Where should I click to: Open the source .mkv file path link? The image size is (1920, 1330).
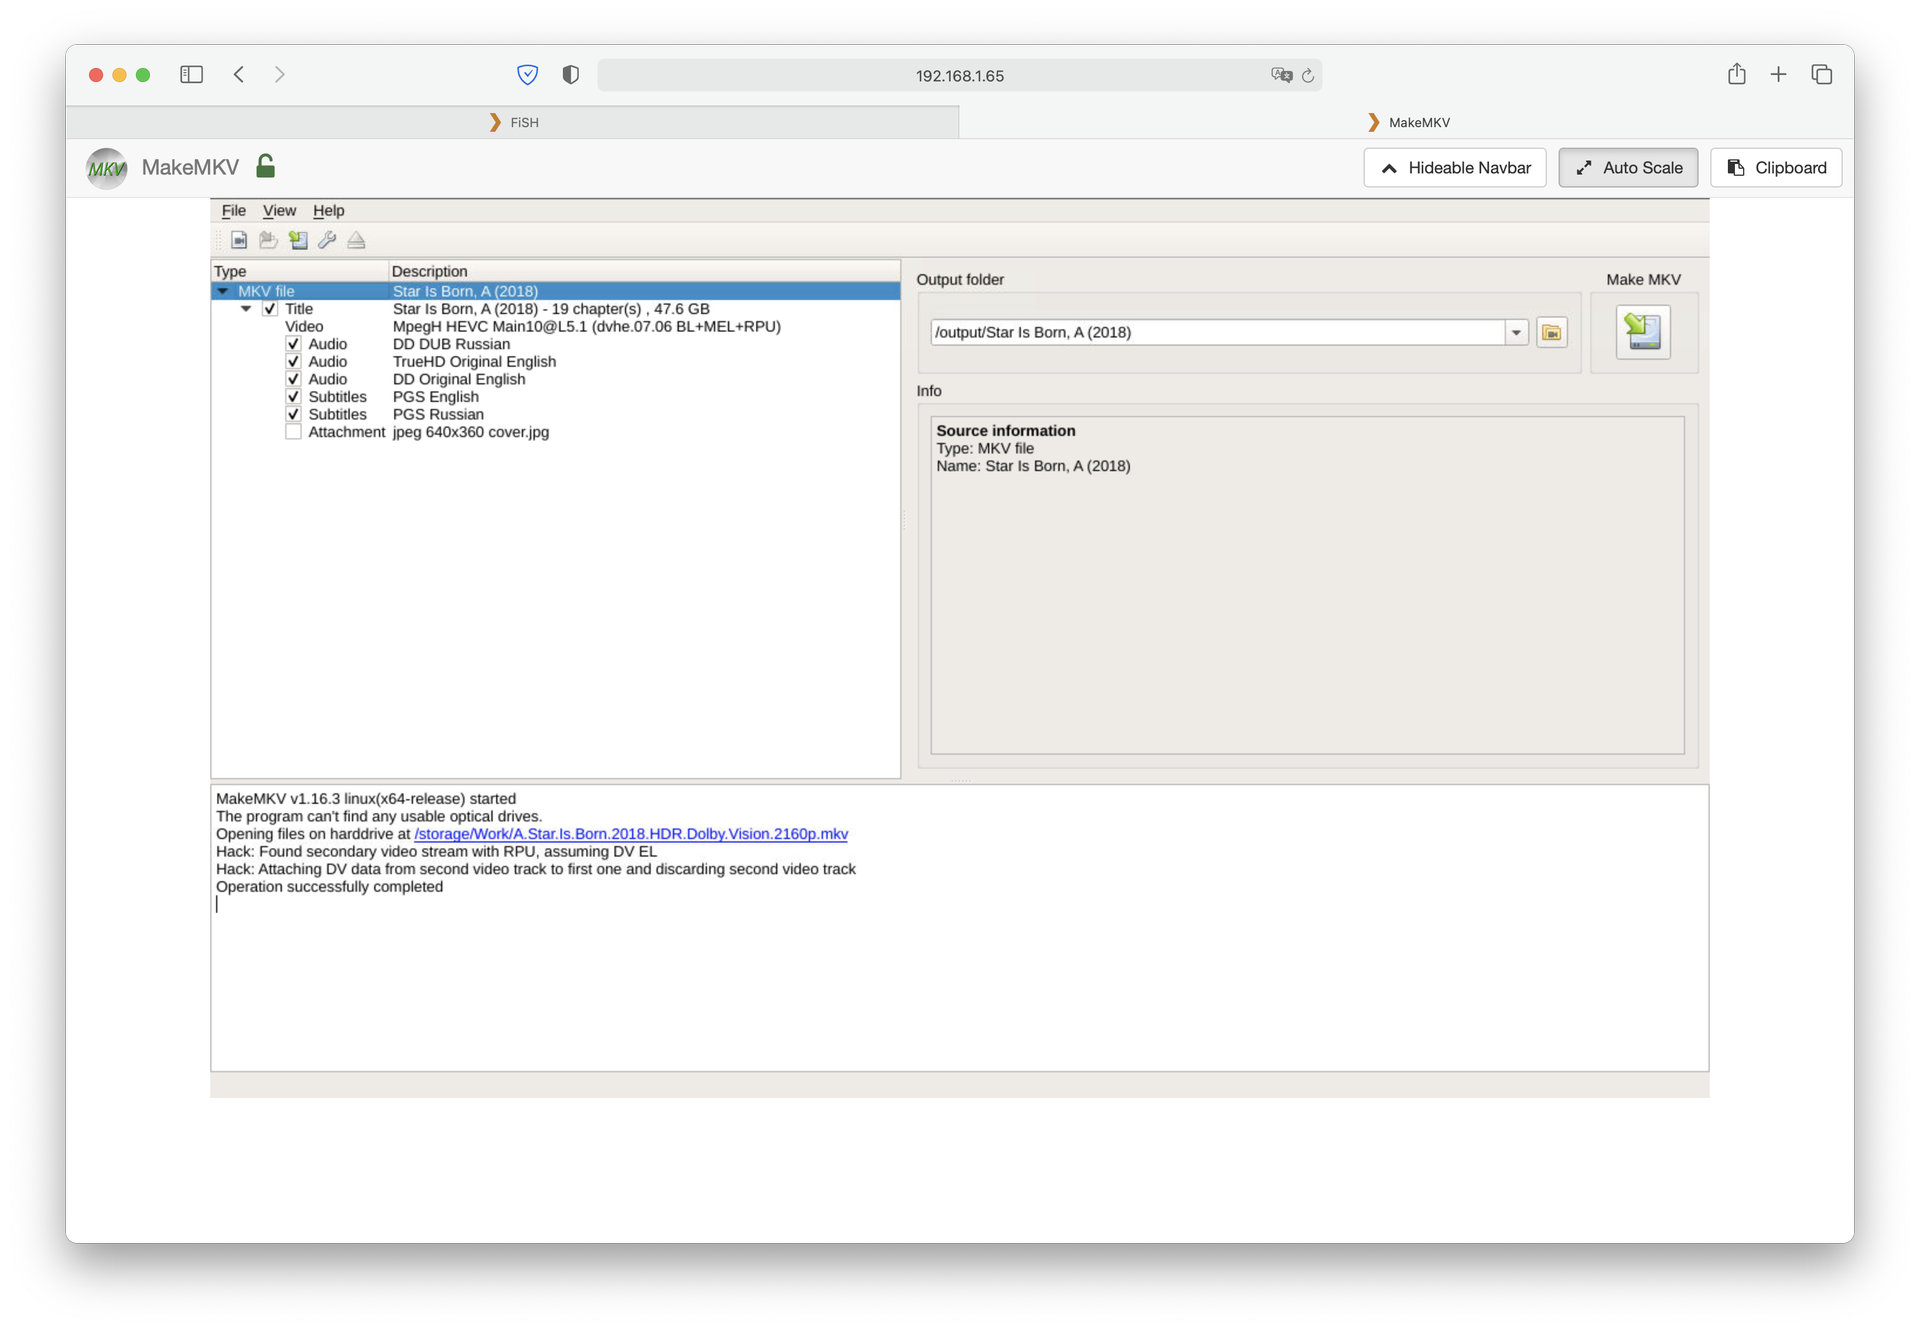(630, 834)
